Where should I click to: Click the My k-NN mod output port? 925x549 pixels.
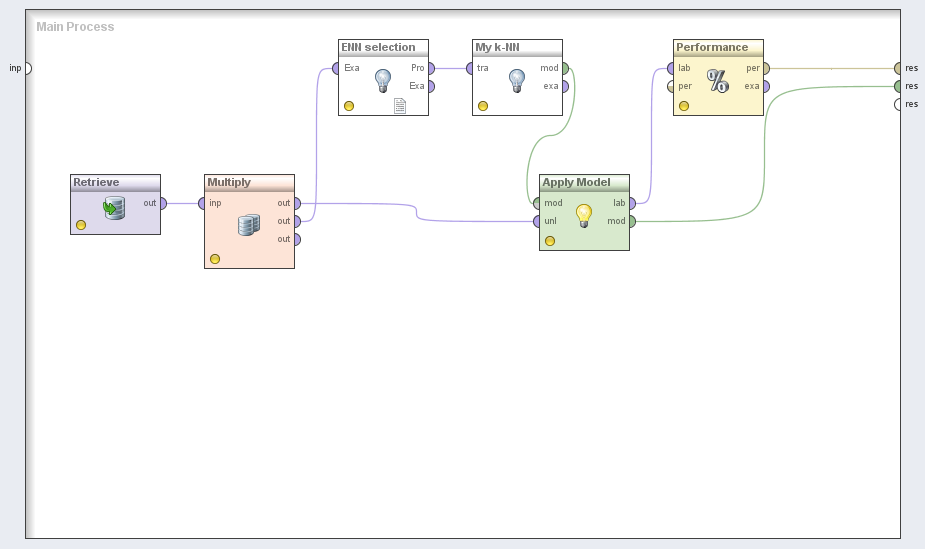(564, 68)
